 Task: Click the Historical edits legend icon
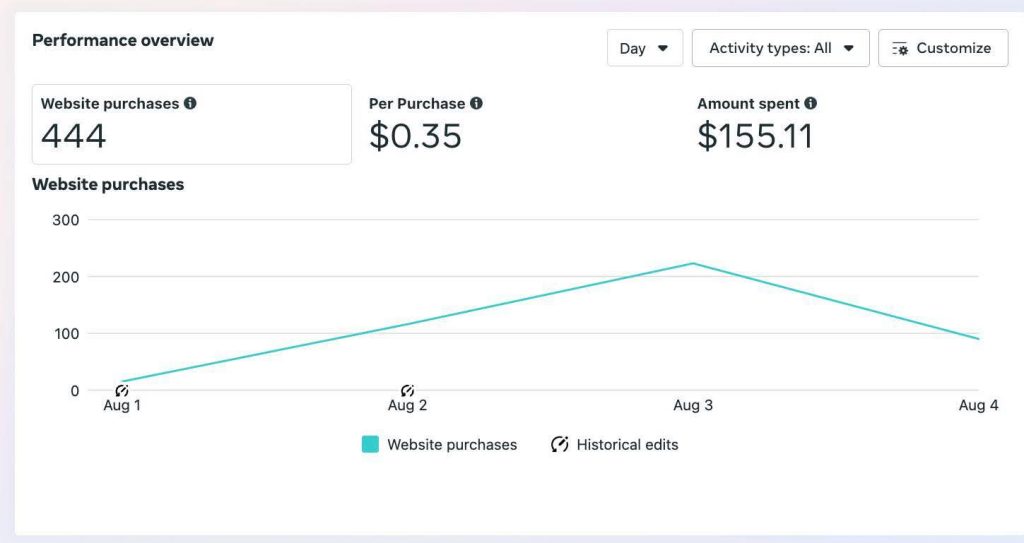tap(560, 444)
